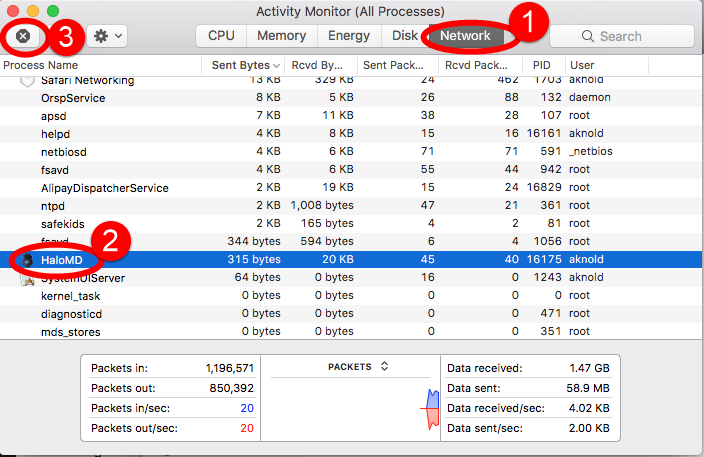Switch to the CPU tab

click(x=221, y=36)
